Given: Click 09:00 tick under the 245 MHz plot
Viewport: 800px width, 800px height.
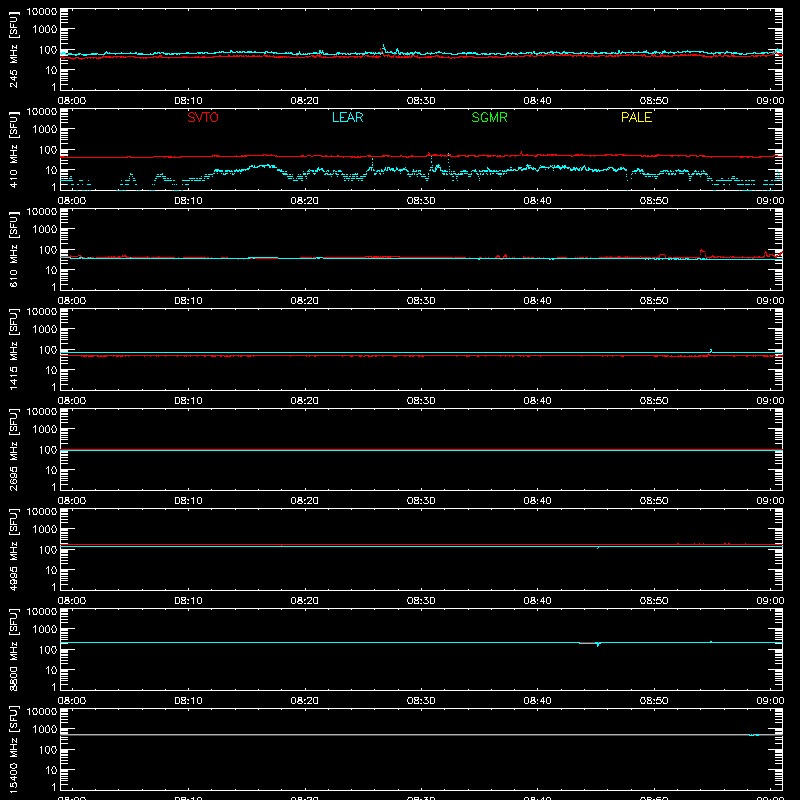Looking at the screenshot, I should (770, 101).
